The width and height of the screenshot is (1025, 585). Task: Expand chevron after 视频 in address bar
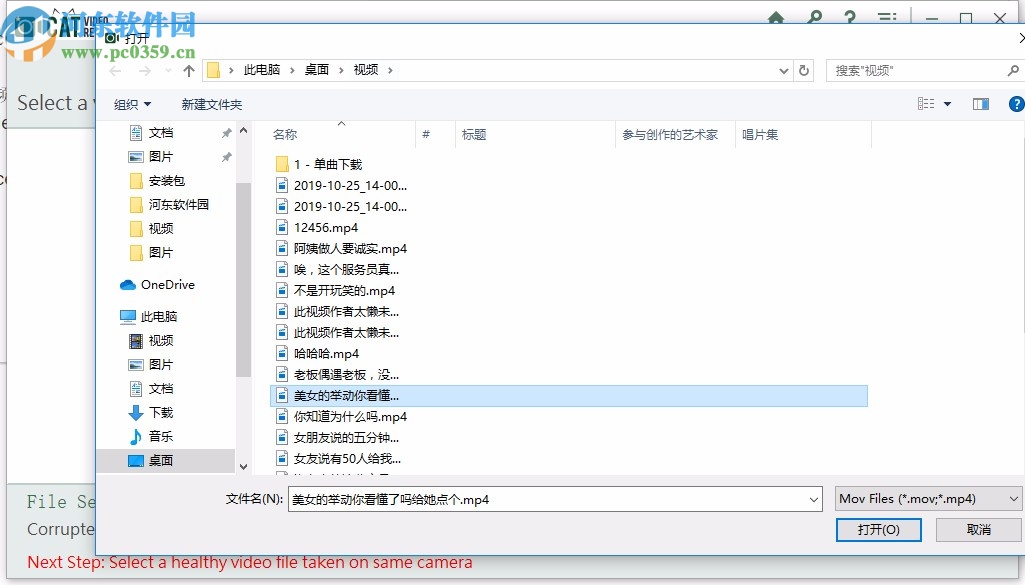pos(390,70)
